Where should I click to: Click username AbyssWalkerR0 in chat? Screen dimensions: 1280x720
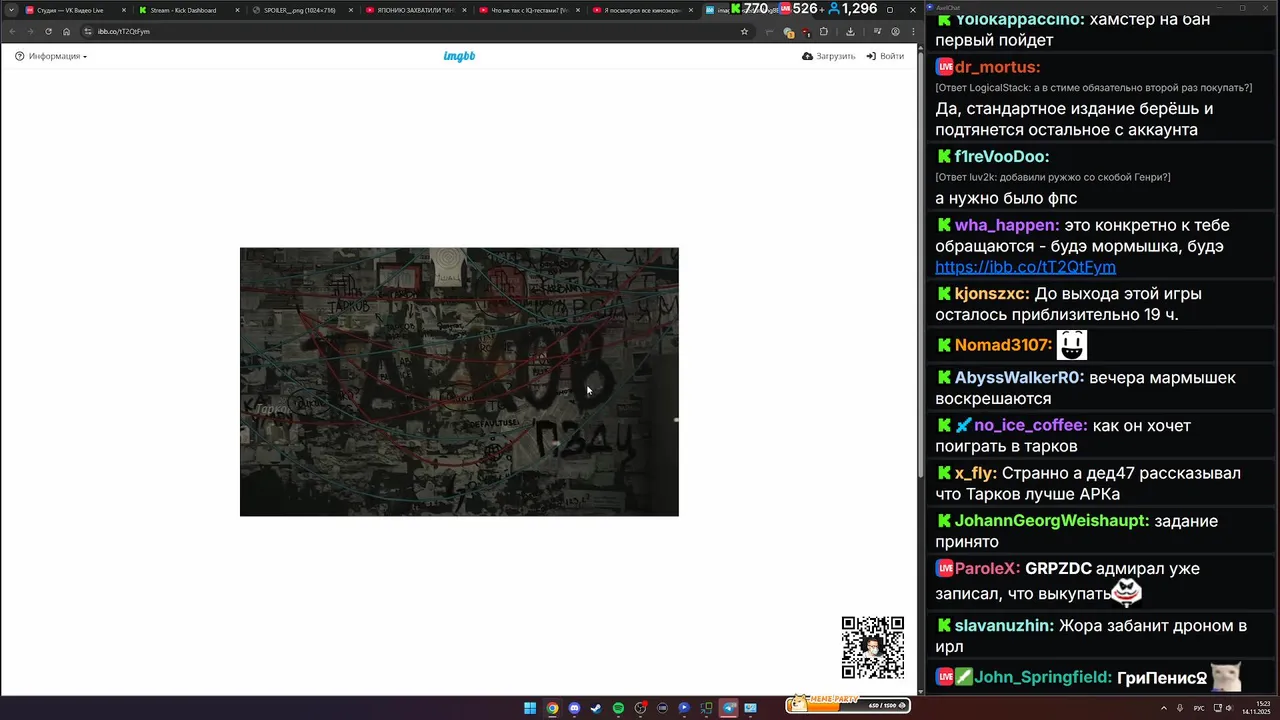click(1019, 378)
